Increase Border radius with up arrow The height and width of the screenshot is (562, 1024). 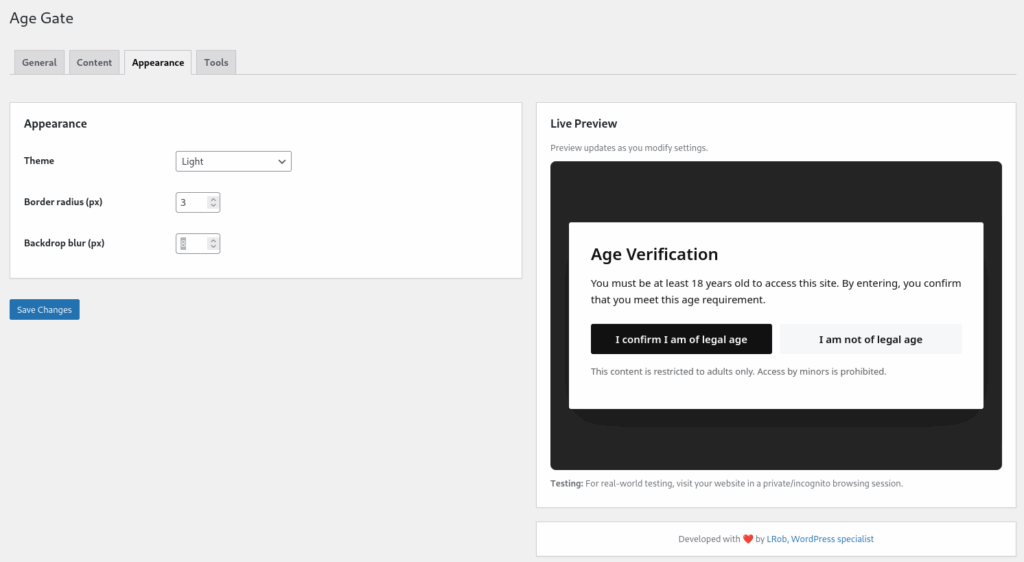[213, 199]
